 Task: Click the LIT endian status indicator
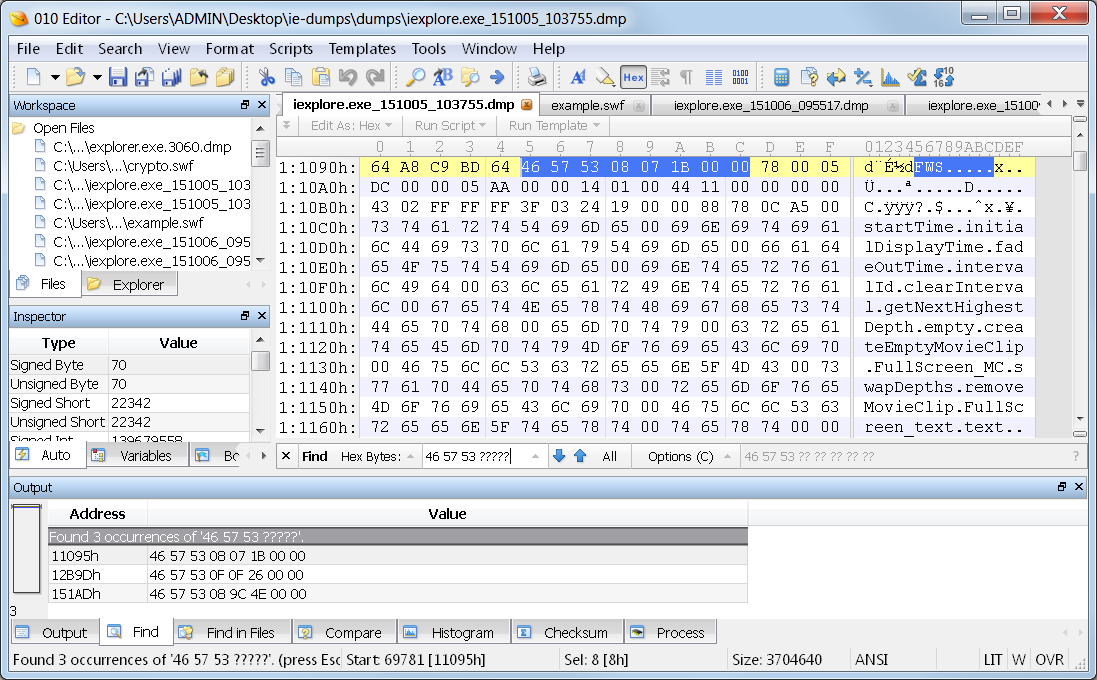(x=992, y=660)
